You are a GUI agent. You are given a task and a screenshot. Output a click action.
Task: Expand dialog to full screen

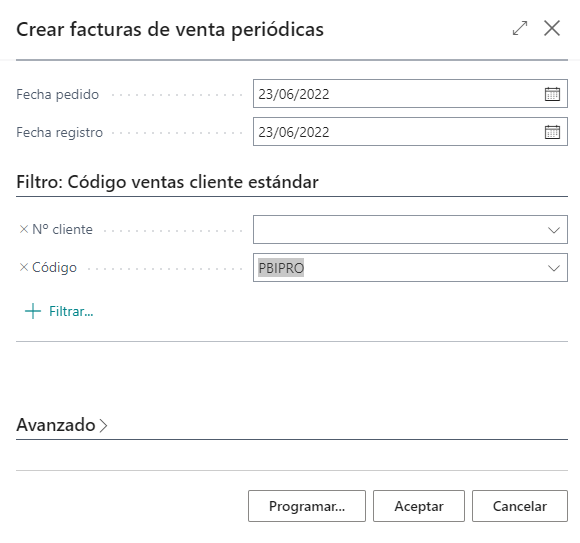coord(520,28)
